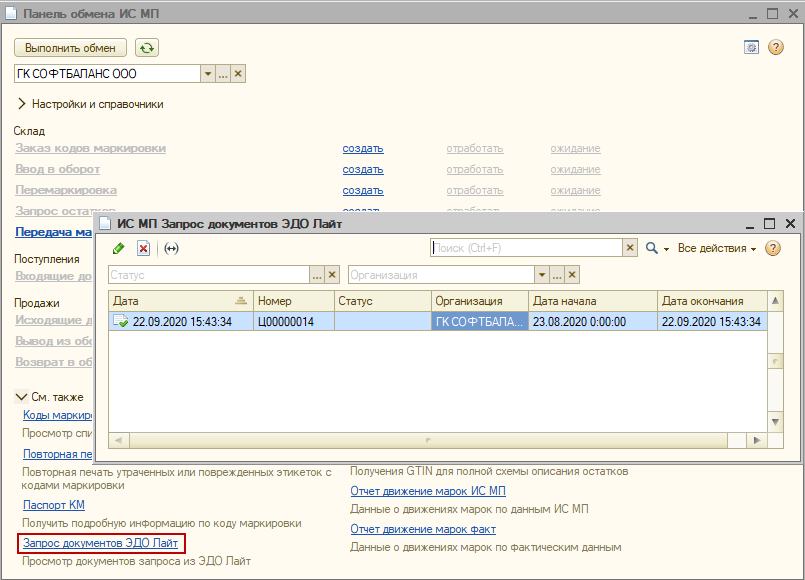Image resolution: width=805 pixels, height=580 pixels.
Task: Click the sort indicator icon in Дата column
Action: click(x=241, y=301)
